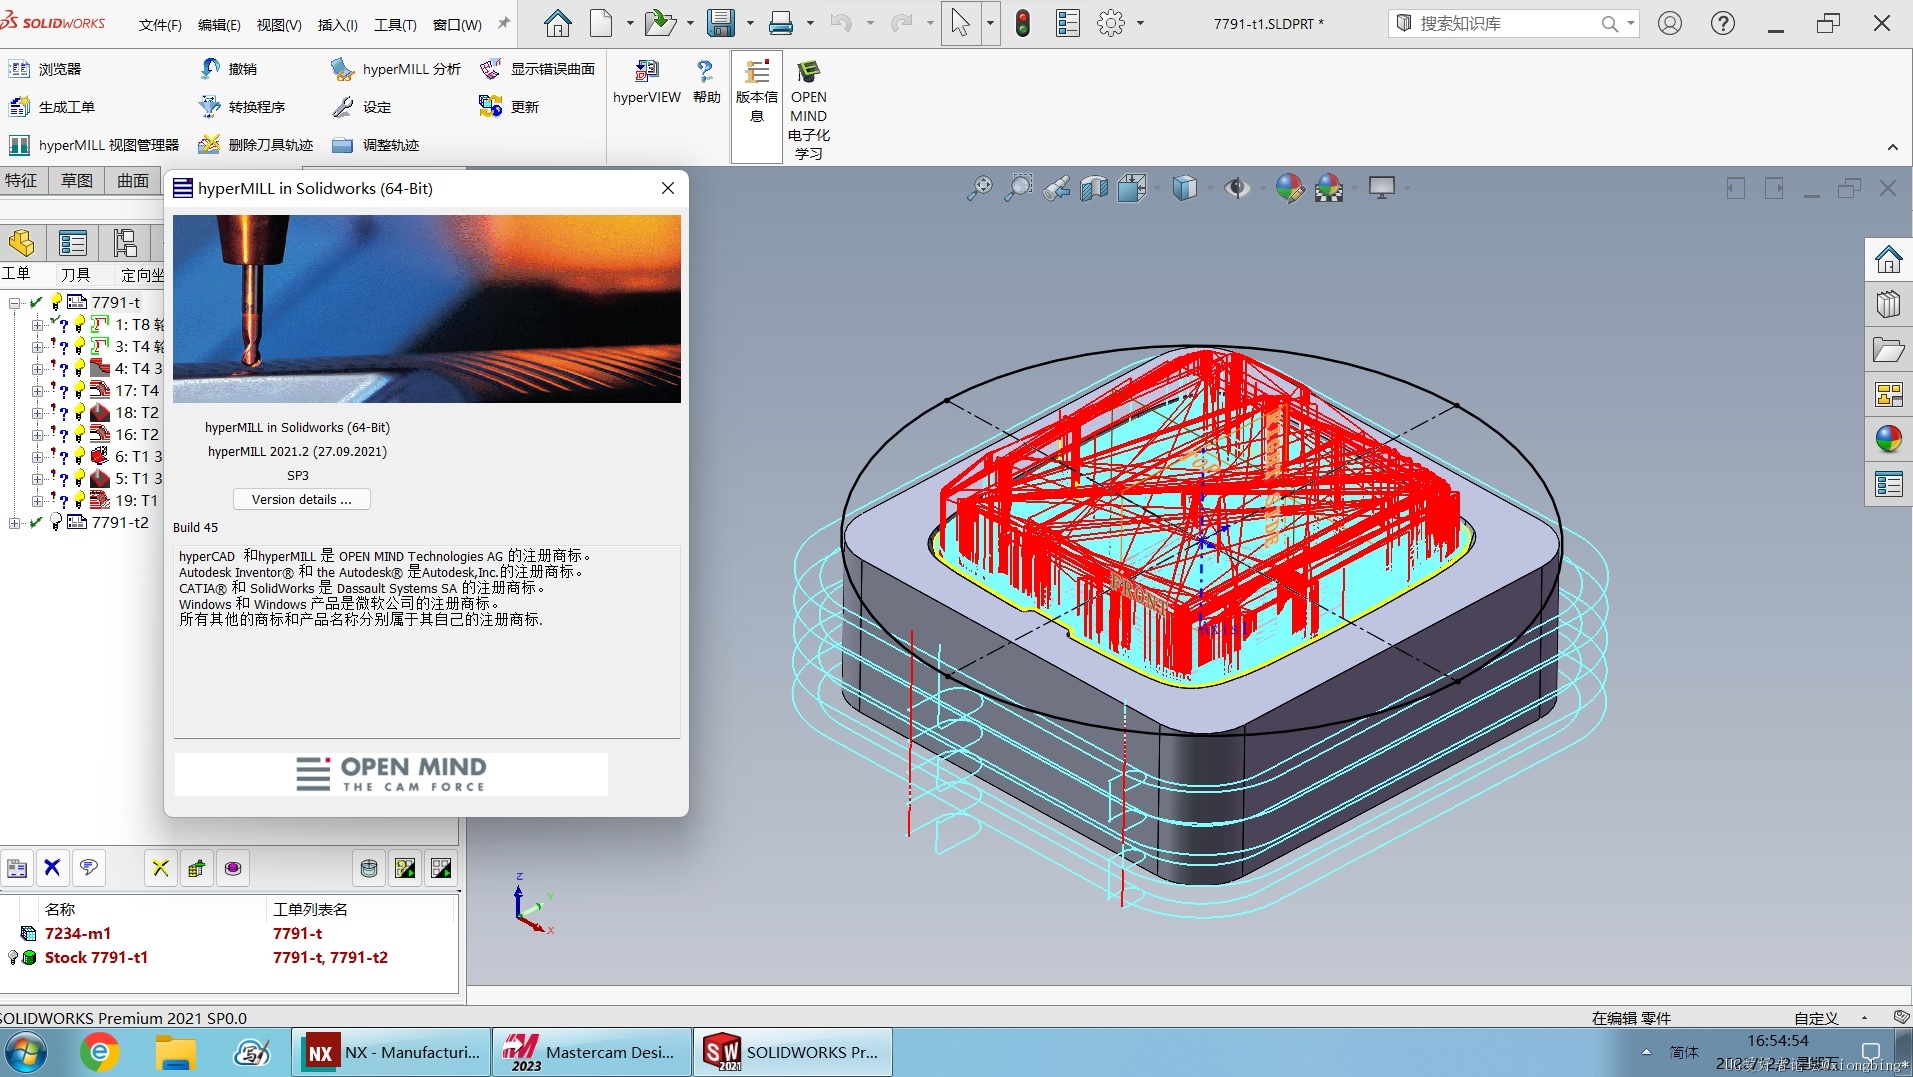Toggle visibility bulb for job 17: T4
Viewport: 1913px width, 1077px height.
tap(80, 391)
